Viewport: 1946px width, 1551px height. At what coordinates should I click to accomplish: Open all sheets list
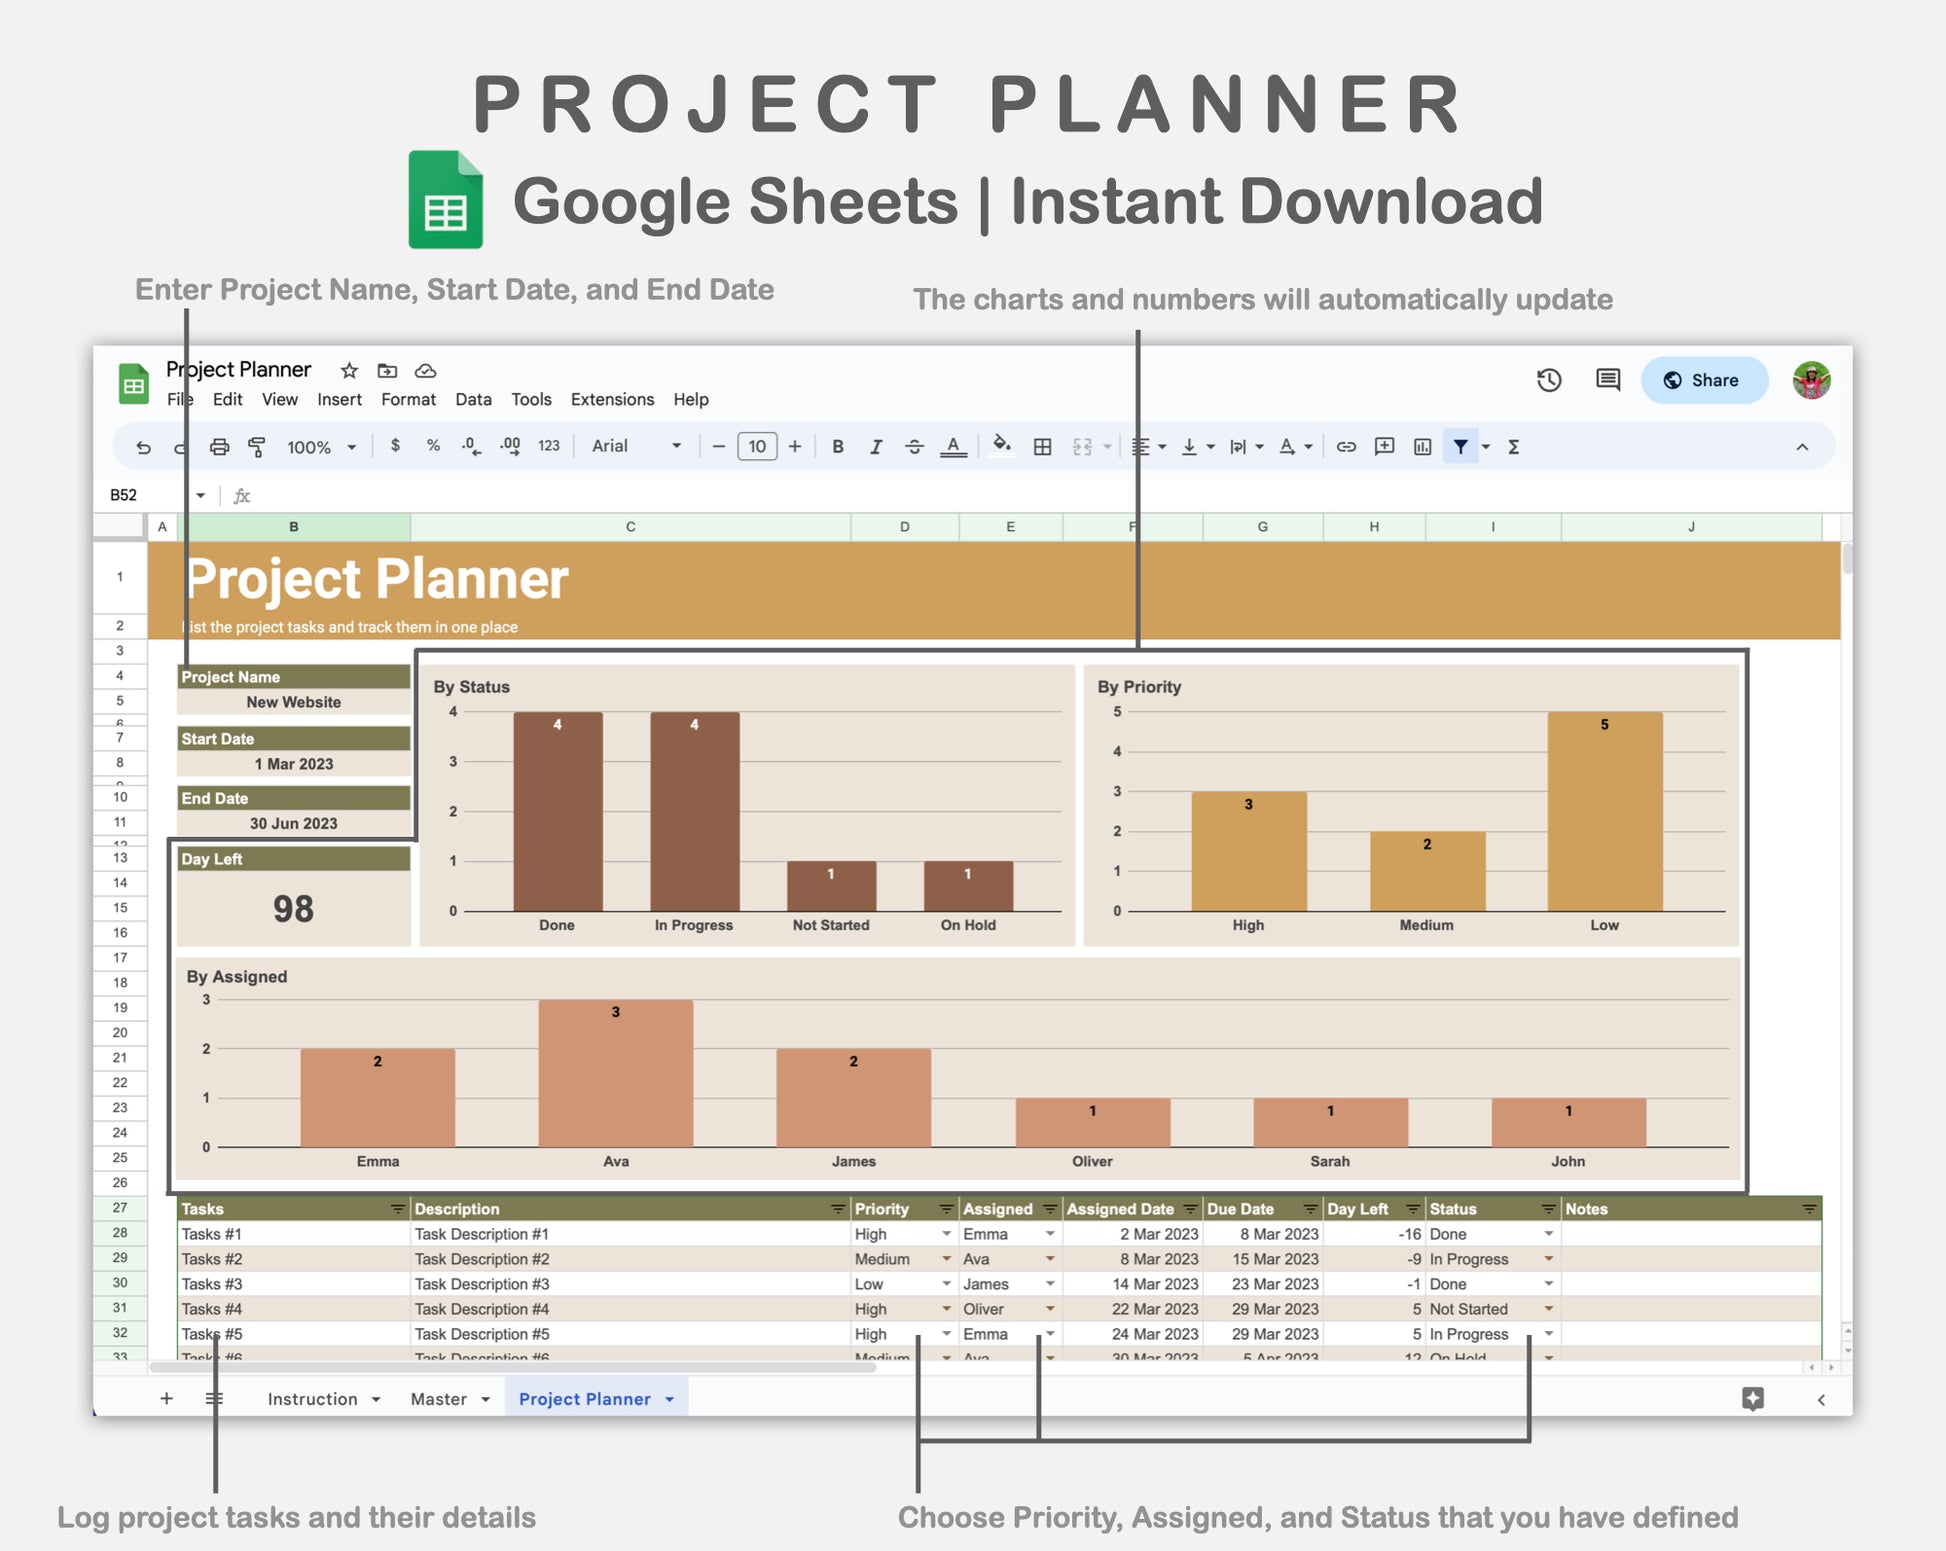point(214,1399)
